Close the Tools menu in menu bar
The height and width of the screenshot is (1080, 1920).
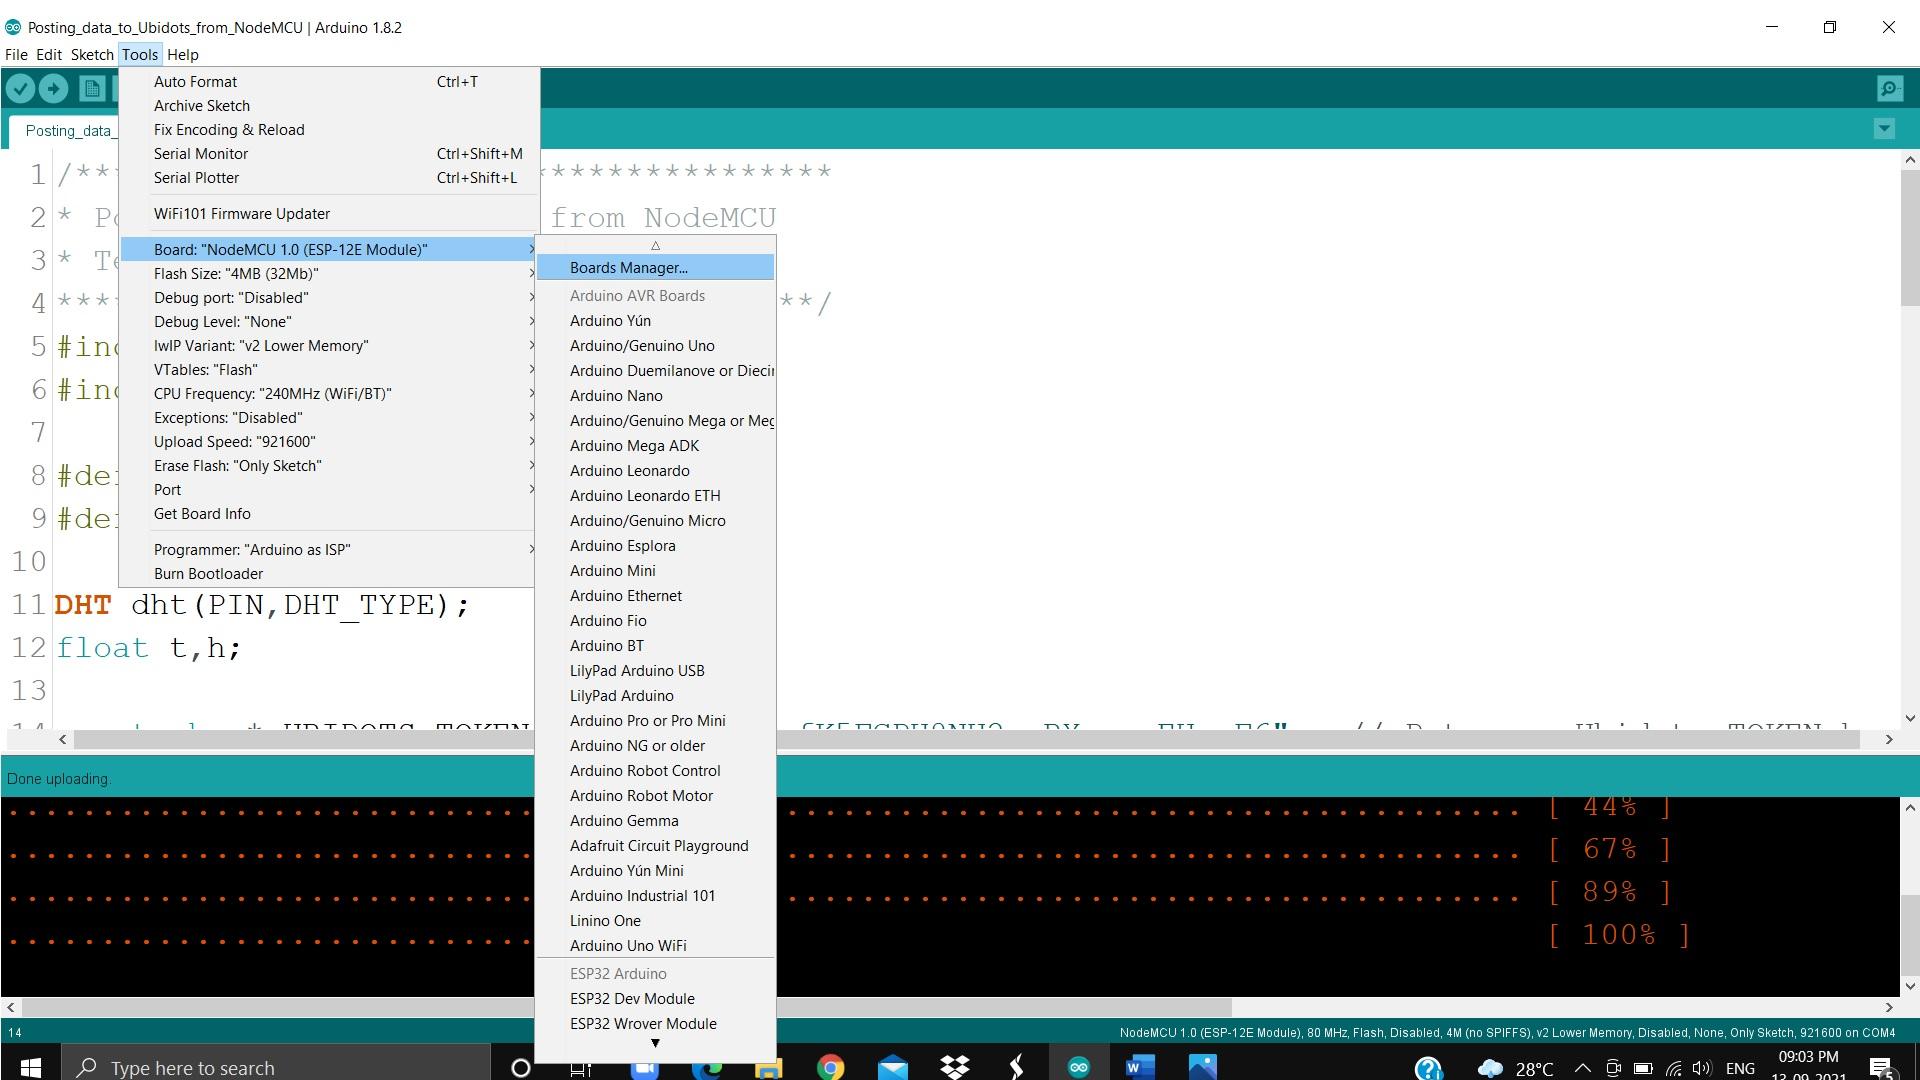pos(140,55)
